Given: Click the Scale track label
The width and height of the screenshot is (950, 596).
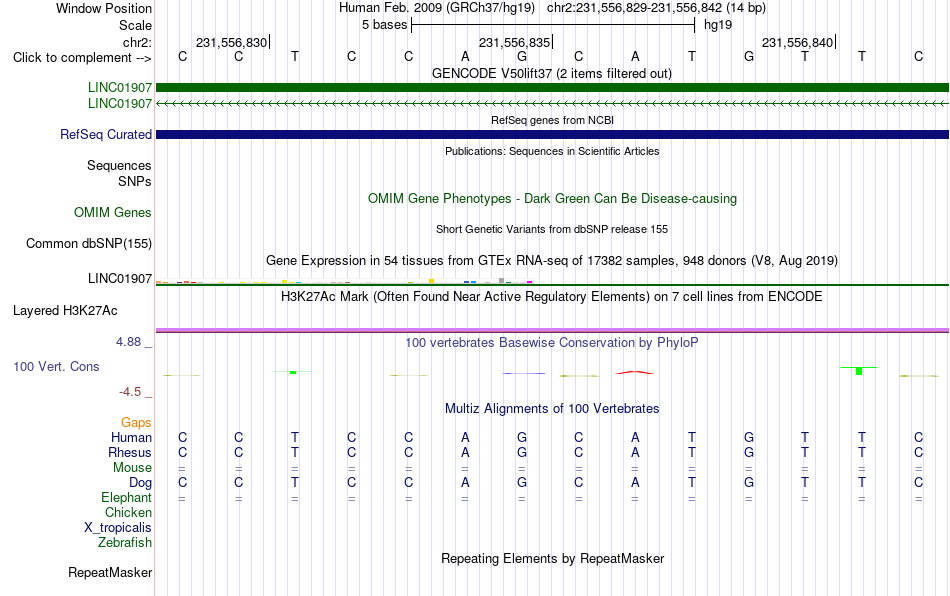Looking at the screenshot, I should (x=135, y=25).
